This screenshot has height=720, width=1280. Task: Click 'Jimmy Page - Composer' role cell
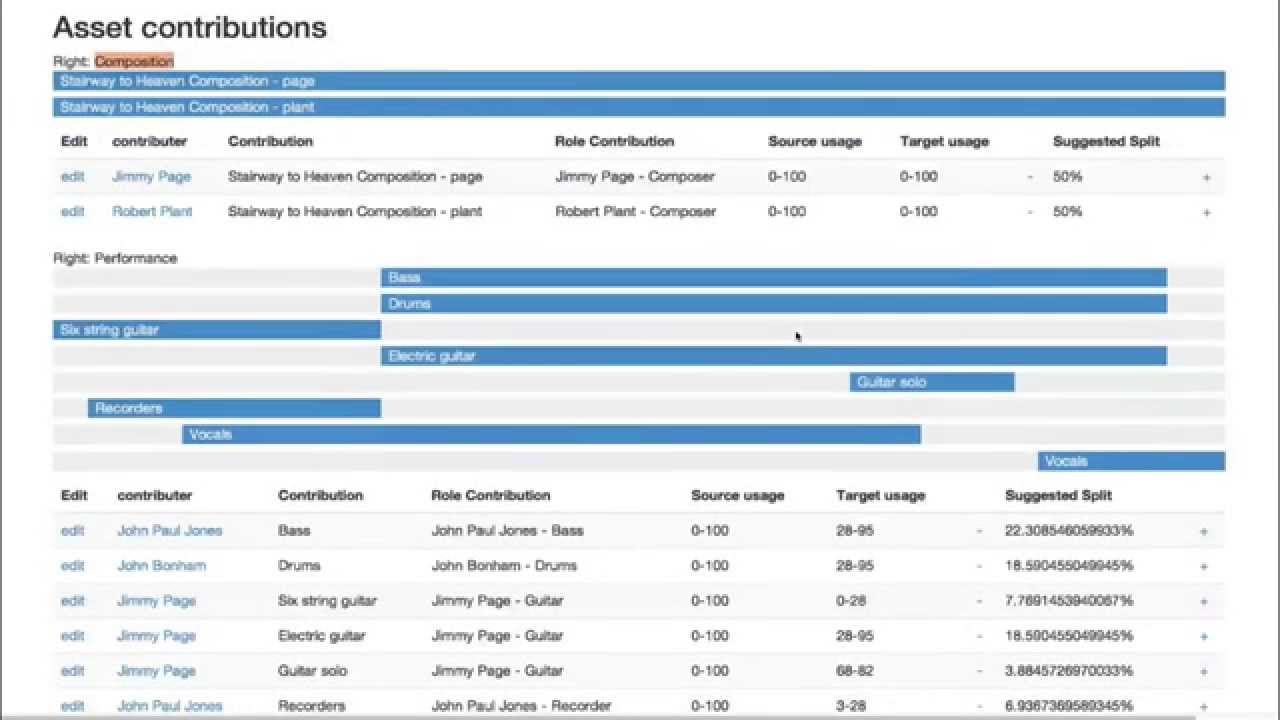click(635, 176)
